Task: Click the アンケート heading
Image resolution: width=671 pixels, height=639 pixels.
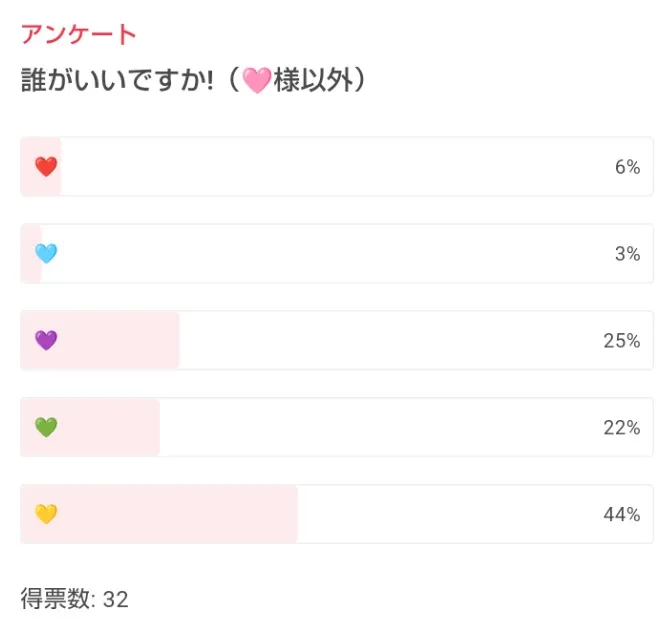Action: (x=79, y=34)
